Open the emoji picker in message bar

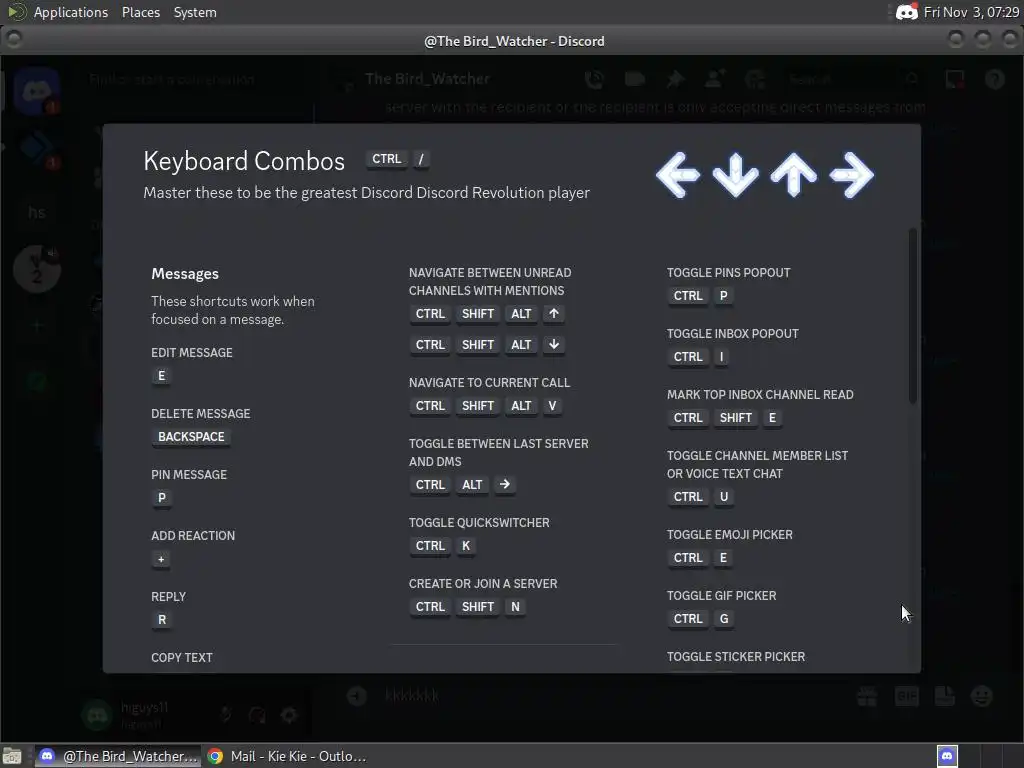point(982,696)
